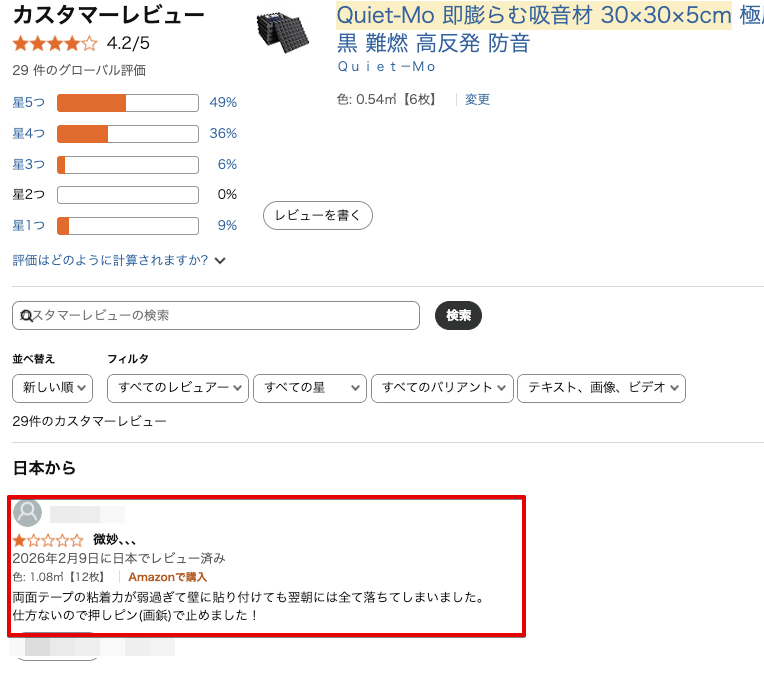Click the Amazonで購入 verified purchase label
Image resolution: width=764 pixels, height=681 pixels.
[x=168, y=577]
